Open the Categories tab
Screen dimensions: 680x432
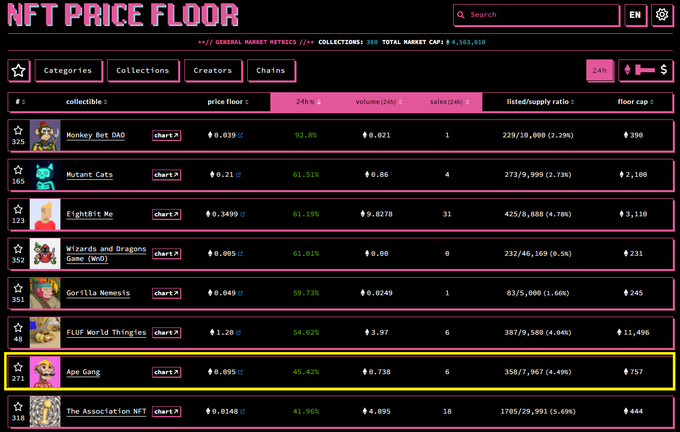[x=68, y=70]
